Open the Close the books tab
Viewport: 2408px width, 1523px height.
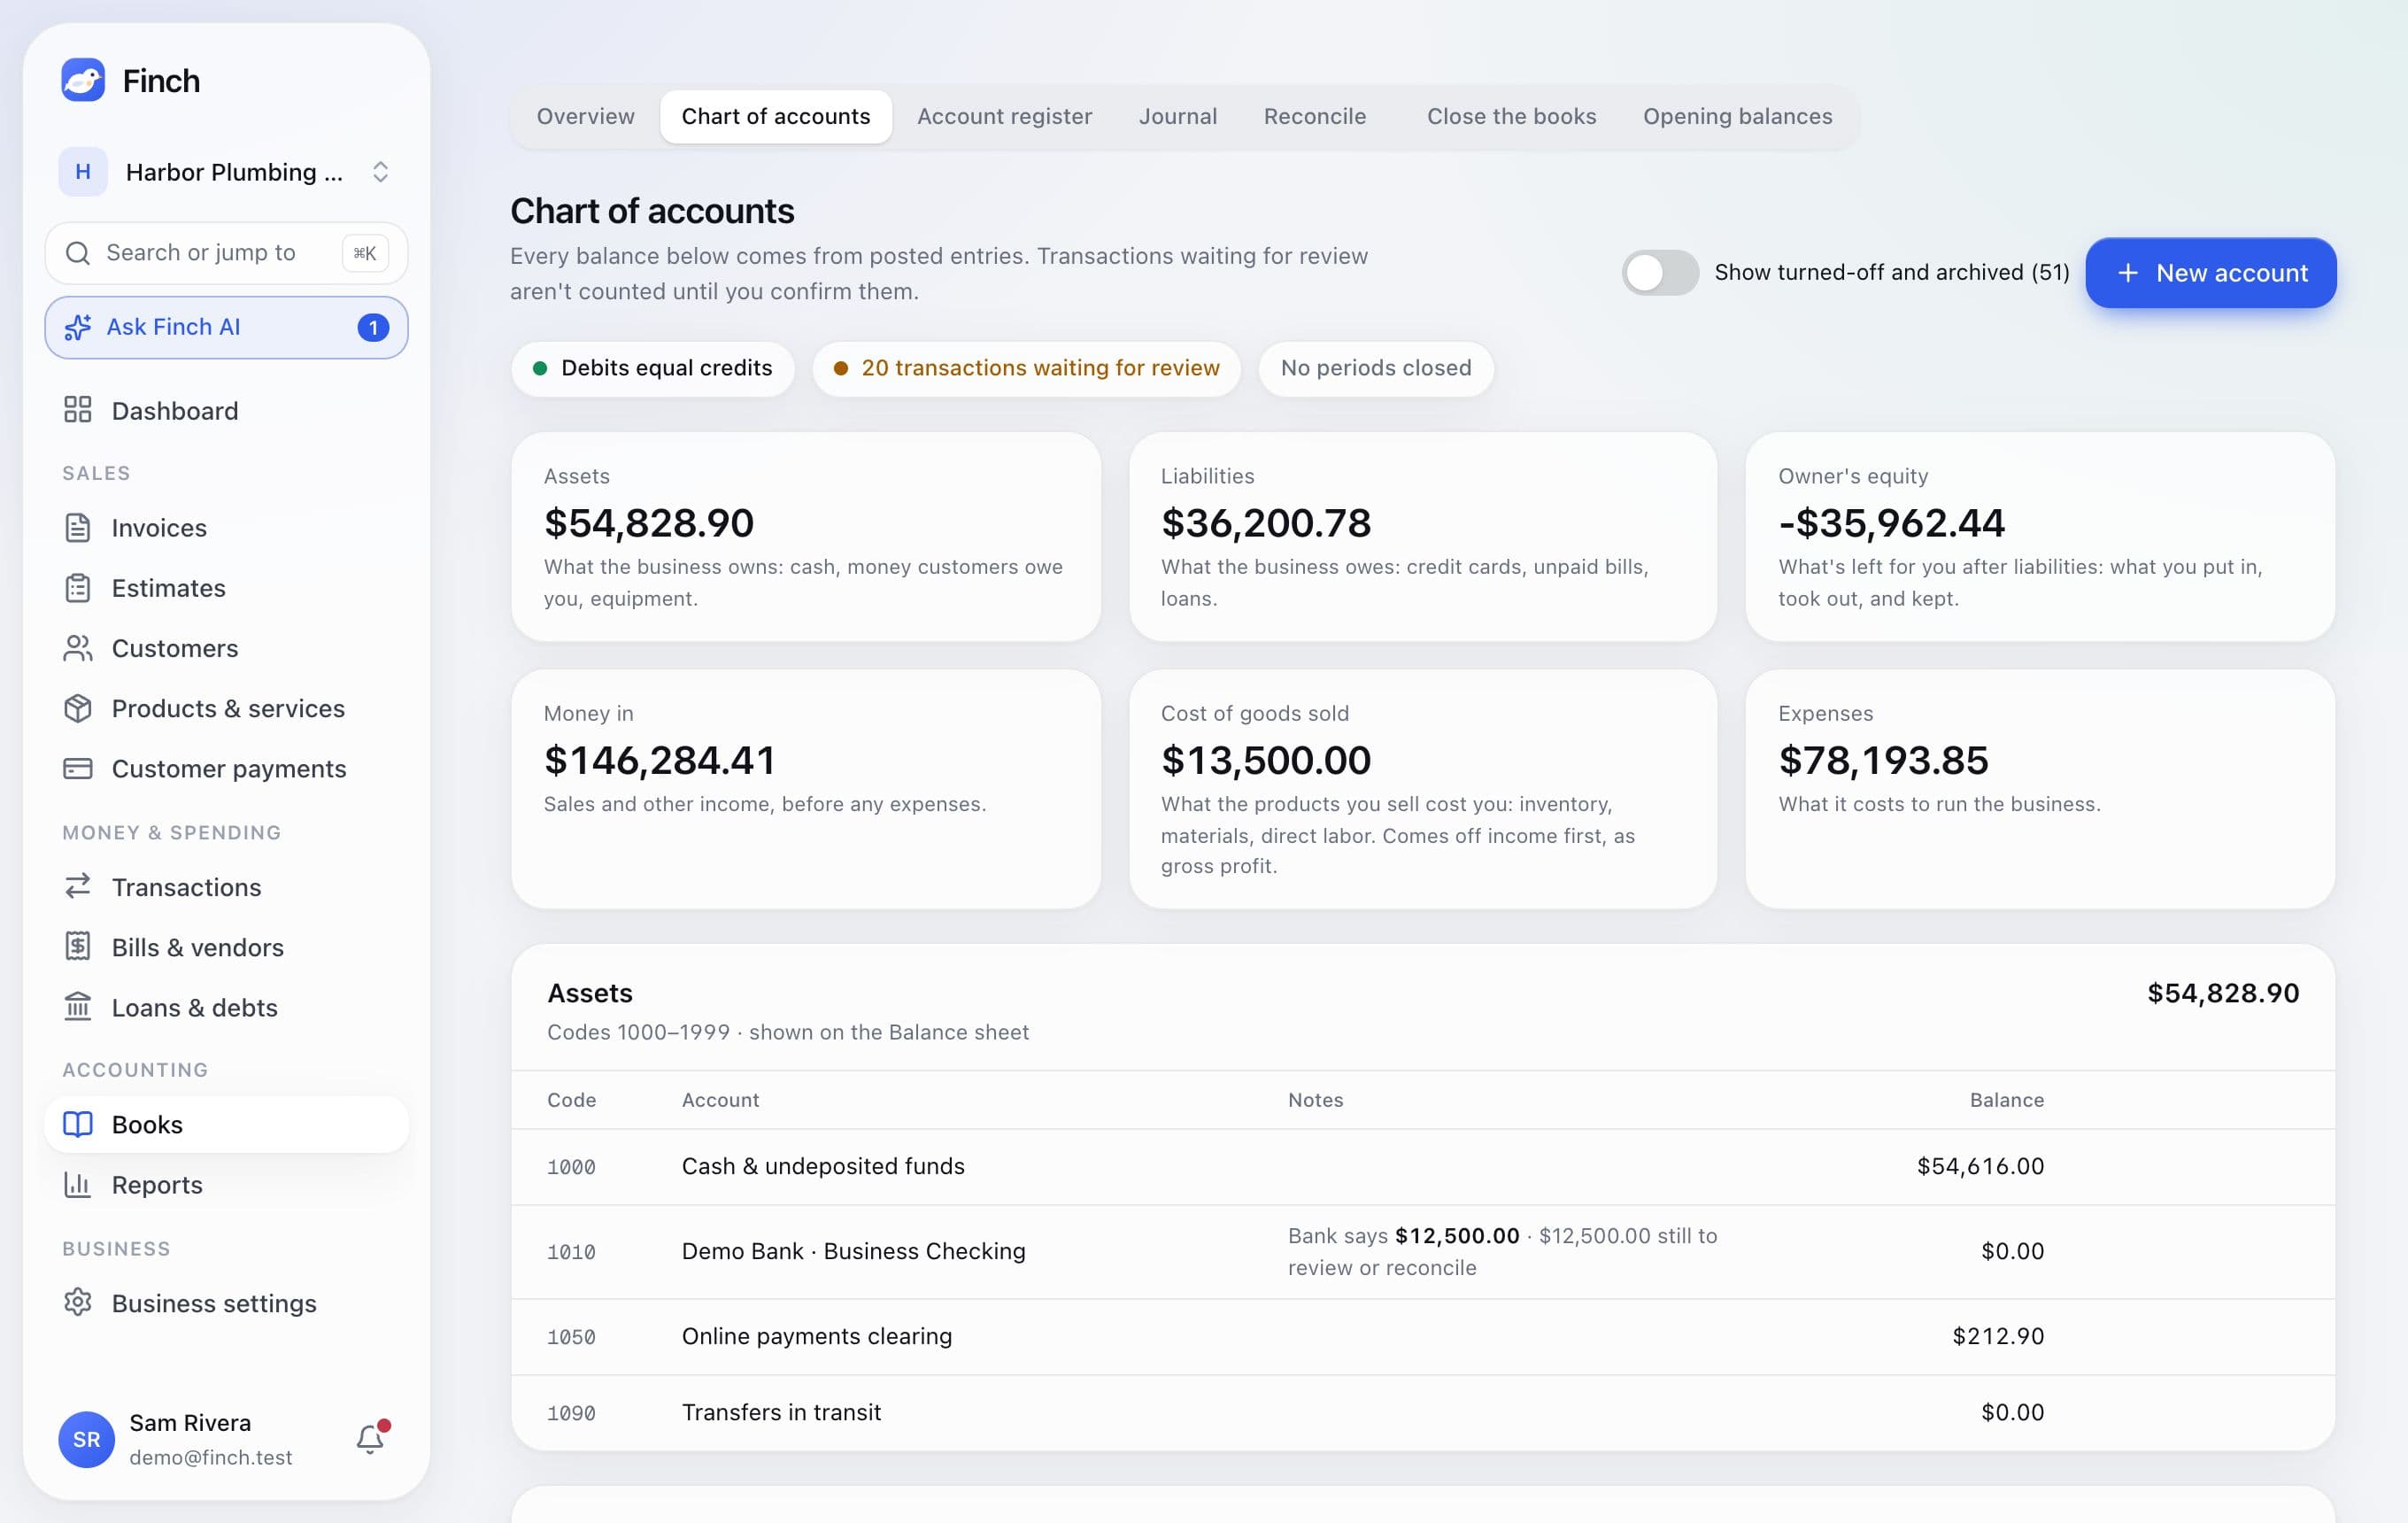1511,116
